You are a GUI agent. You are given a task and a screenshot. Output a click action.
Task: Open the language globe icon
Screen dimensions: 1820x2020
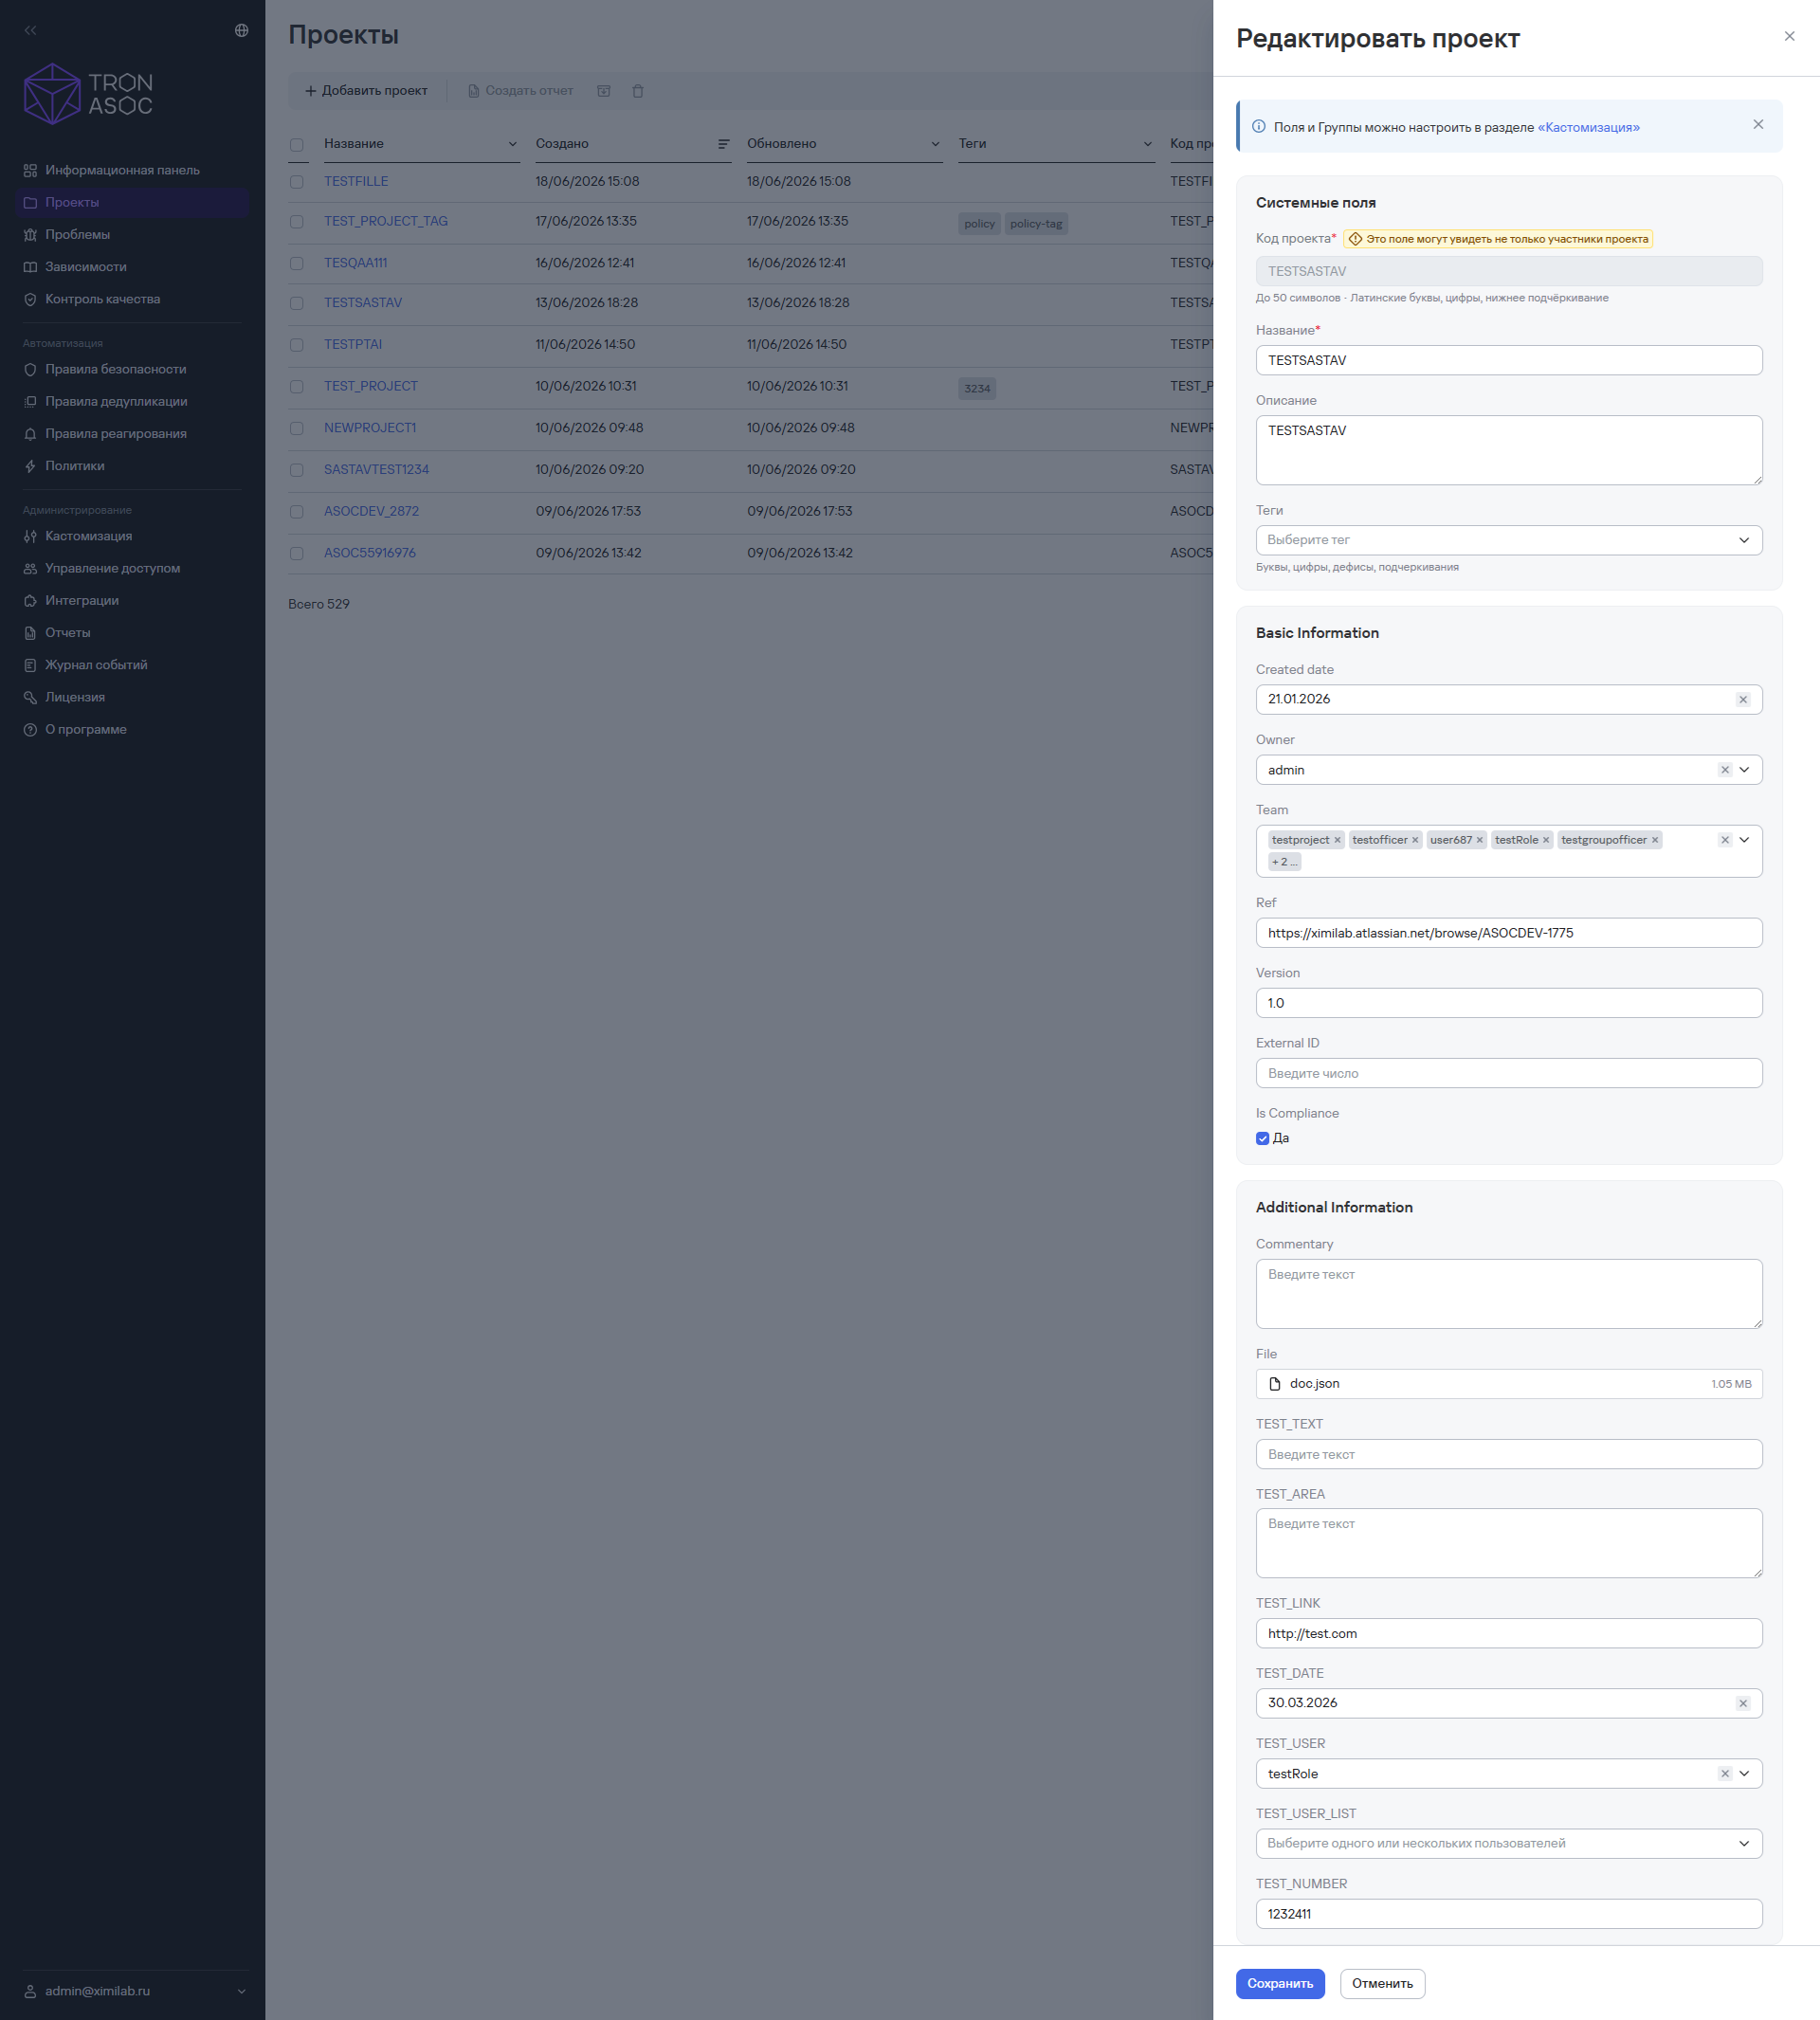pyautogui.click(x=241, y=31)
